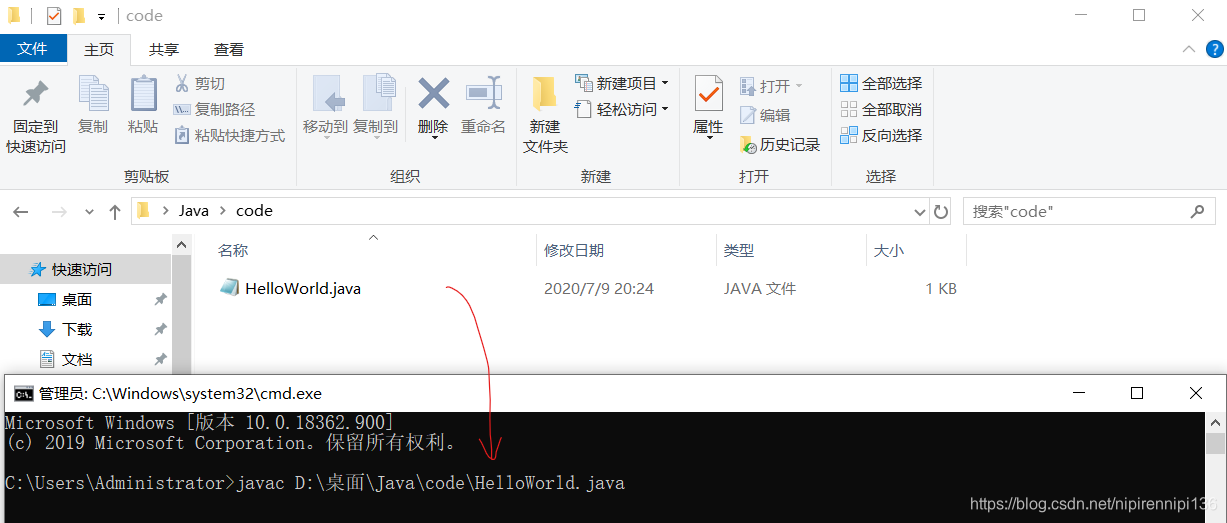Choose Paste shortcut command
This screenshot has height=523, width=1227.
pyautogui.click(x=230, y=136)
